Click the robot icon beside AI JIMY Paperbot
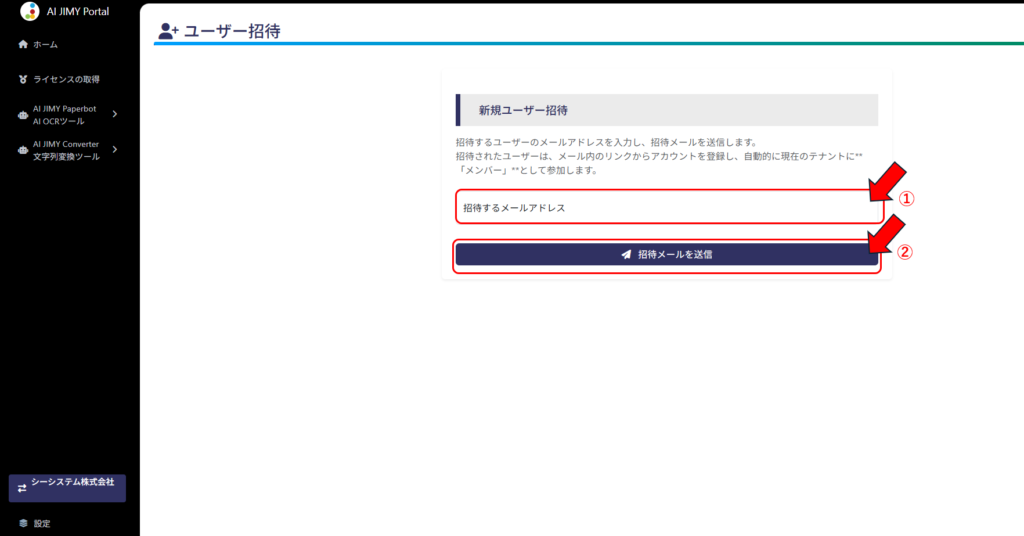 tap(23, 115)
